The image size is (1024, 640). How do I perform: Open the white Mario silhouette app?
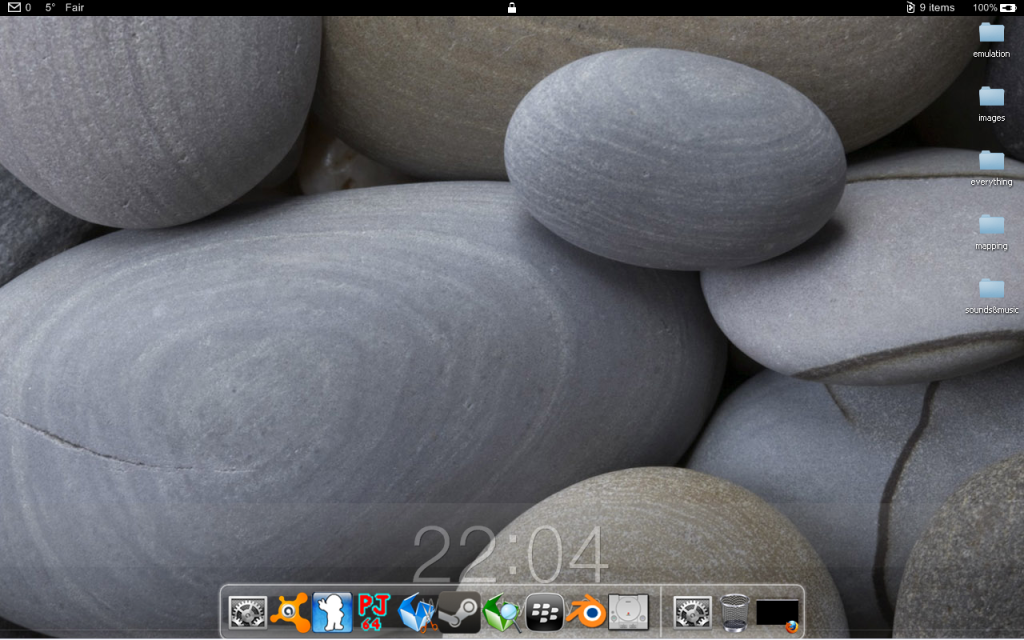point(332,612)
